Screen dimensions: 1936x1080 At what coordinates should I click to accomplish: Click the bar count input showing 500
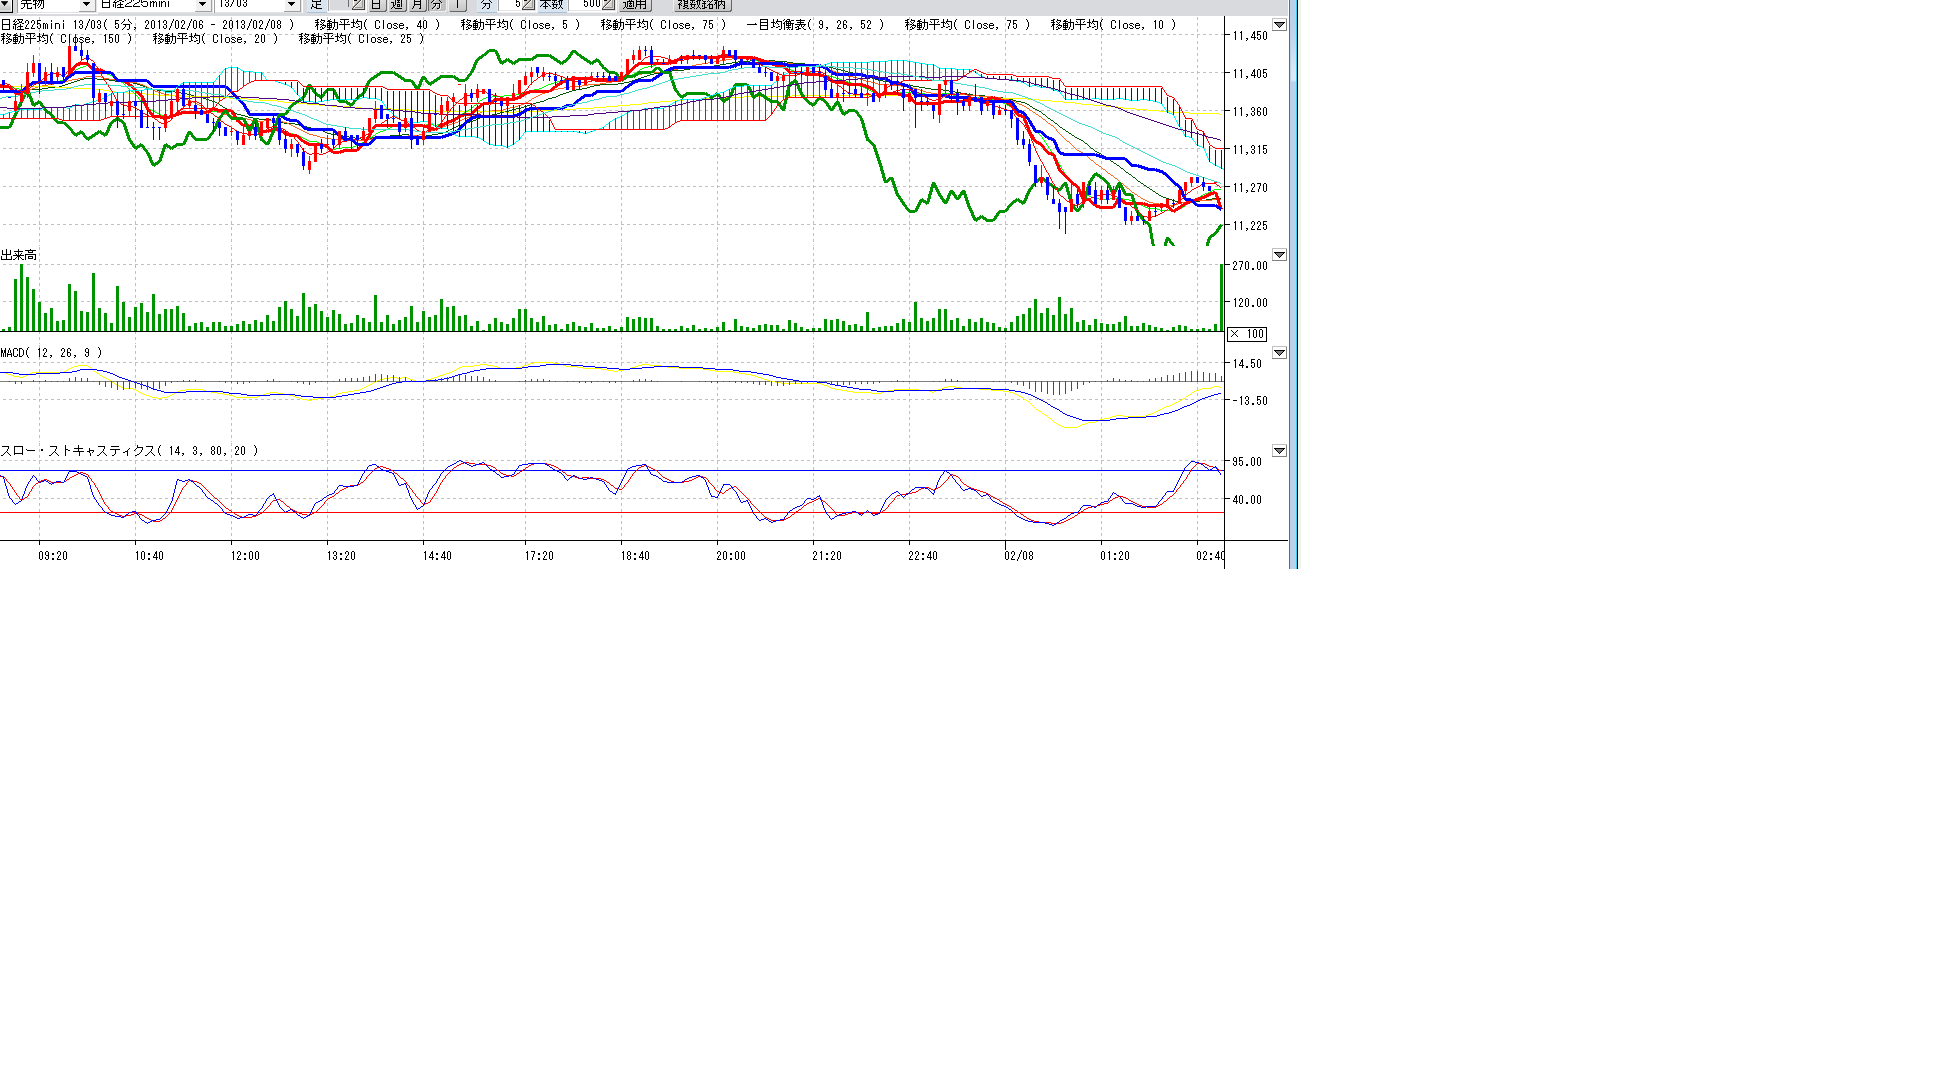pyautogui.click(x=585, y=5)
